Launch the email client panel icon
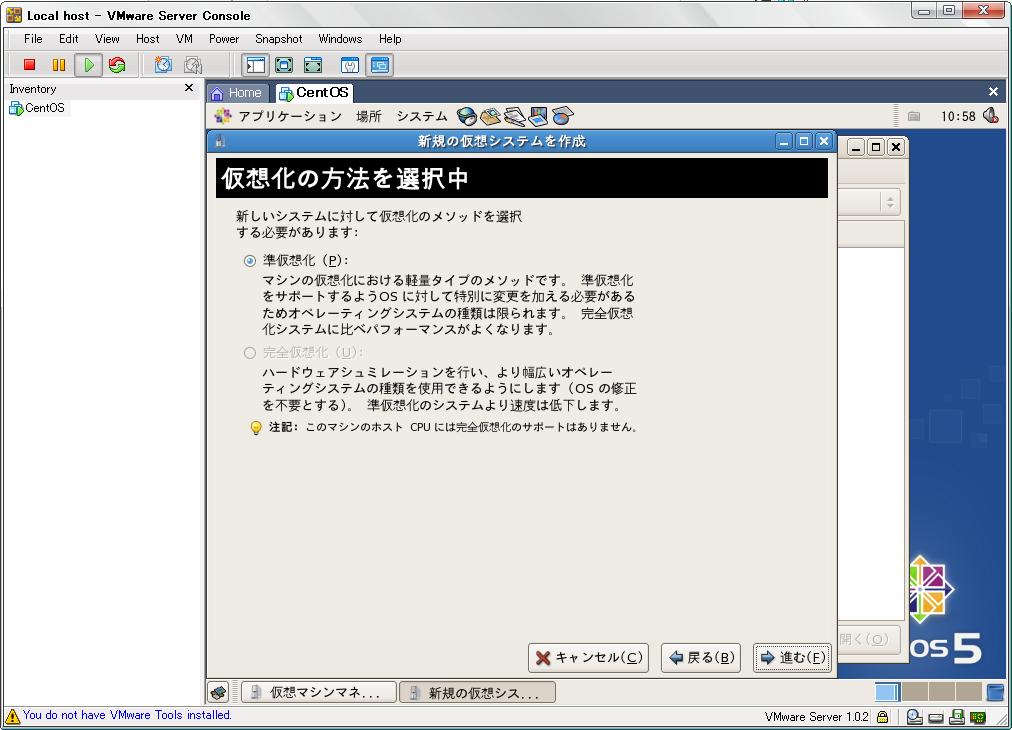The height and width of the screenshot is (730, 1012). tap(491, 116)
